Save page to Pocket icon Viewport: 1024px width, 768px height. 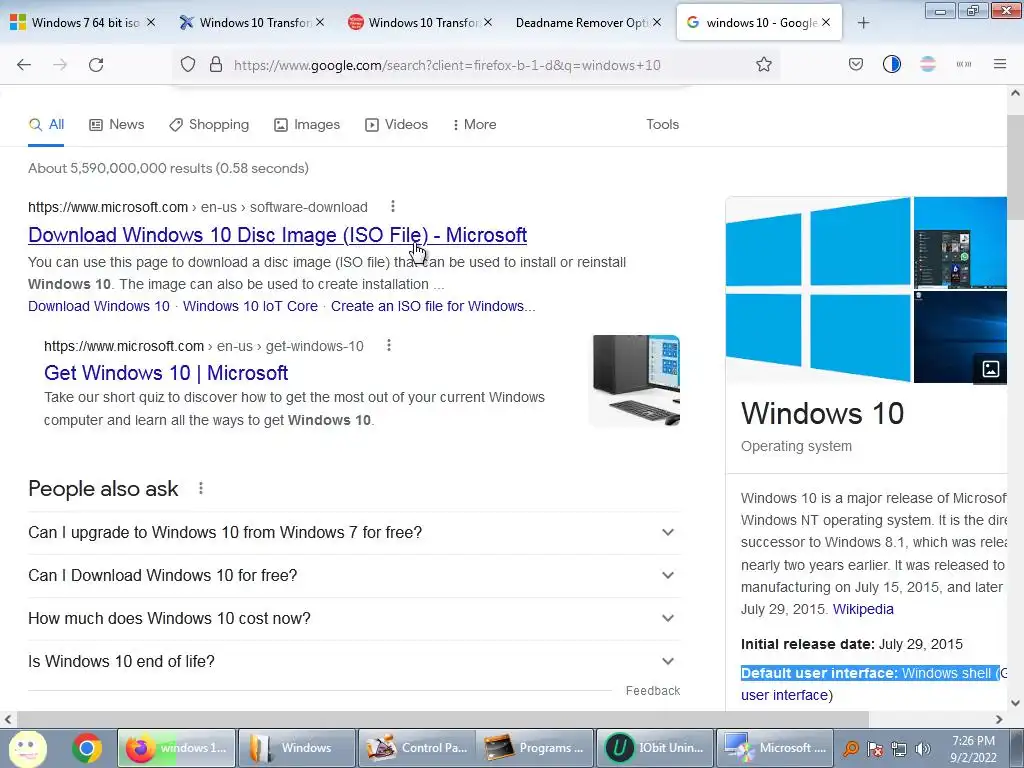(856, 65)
